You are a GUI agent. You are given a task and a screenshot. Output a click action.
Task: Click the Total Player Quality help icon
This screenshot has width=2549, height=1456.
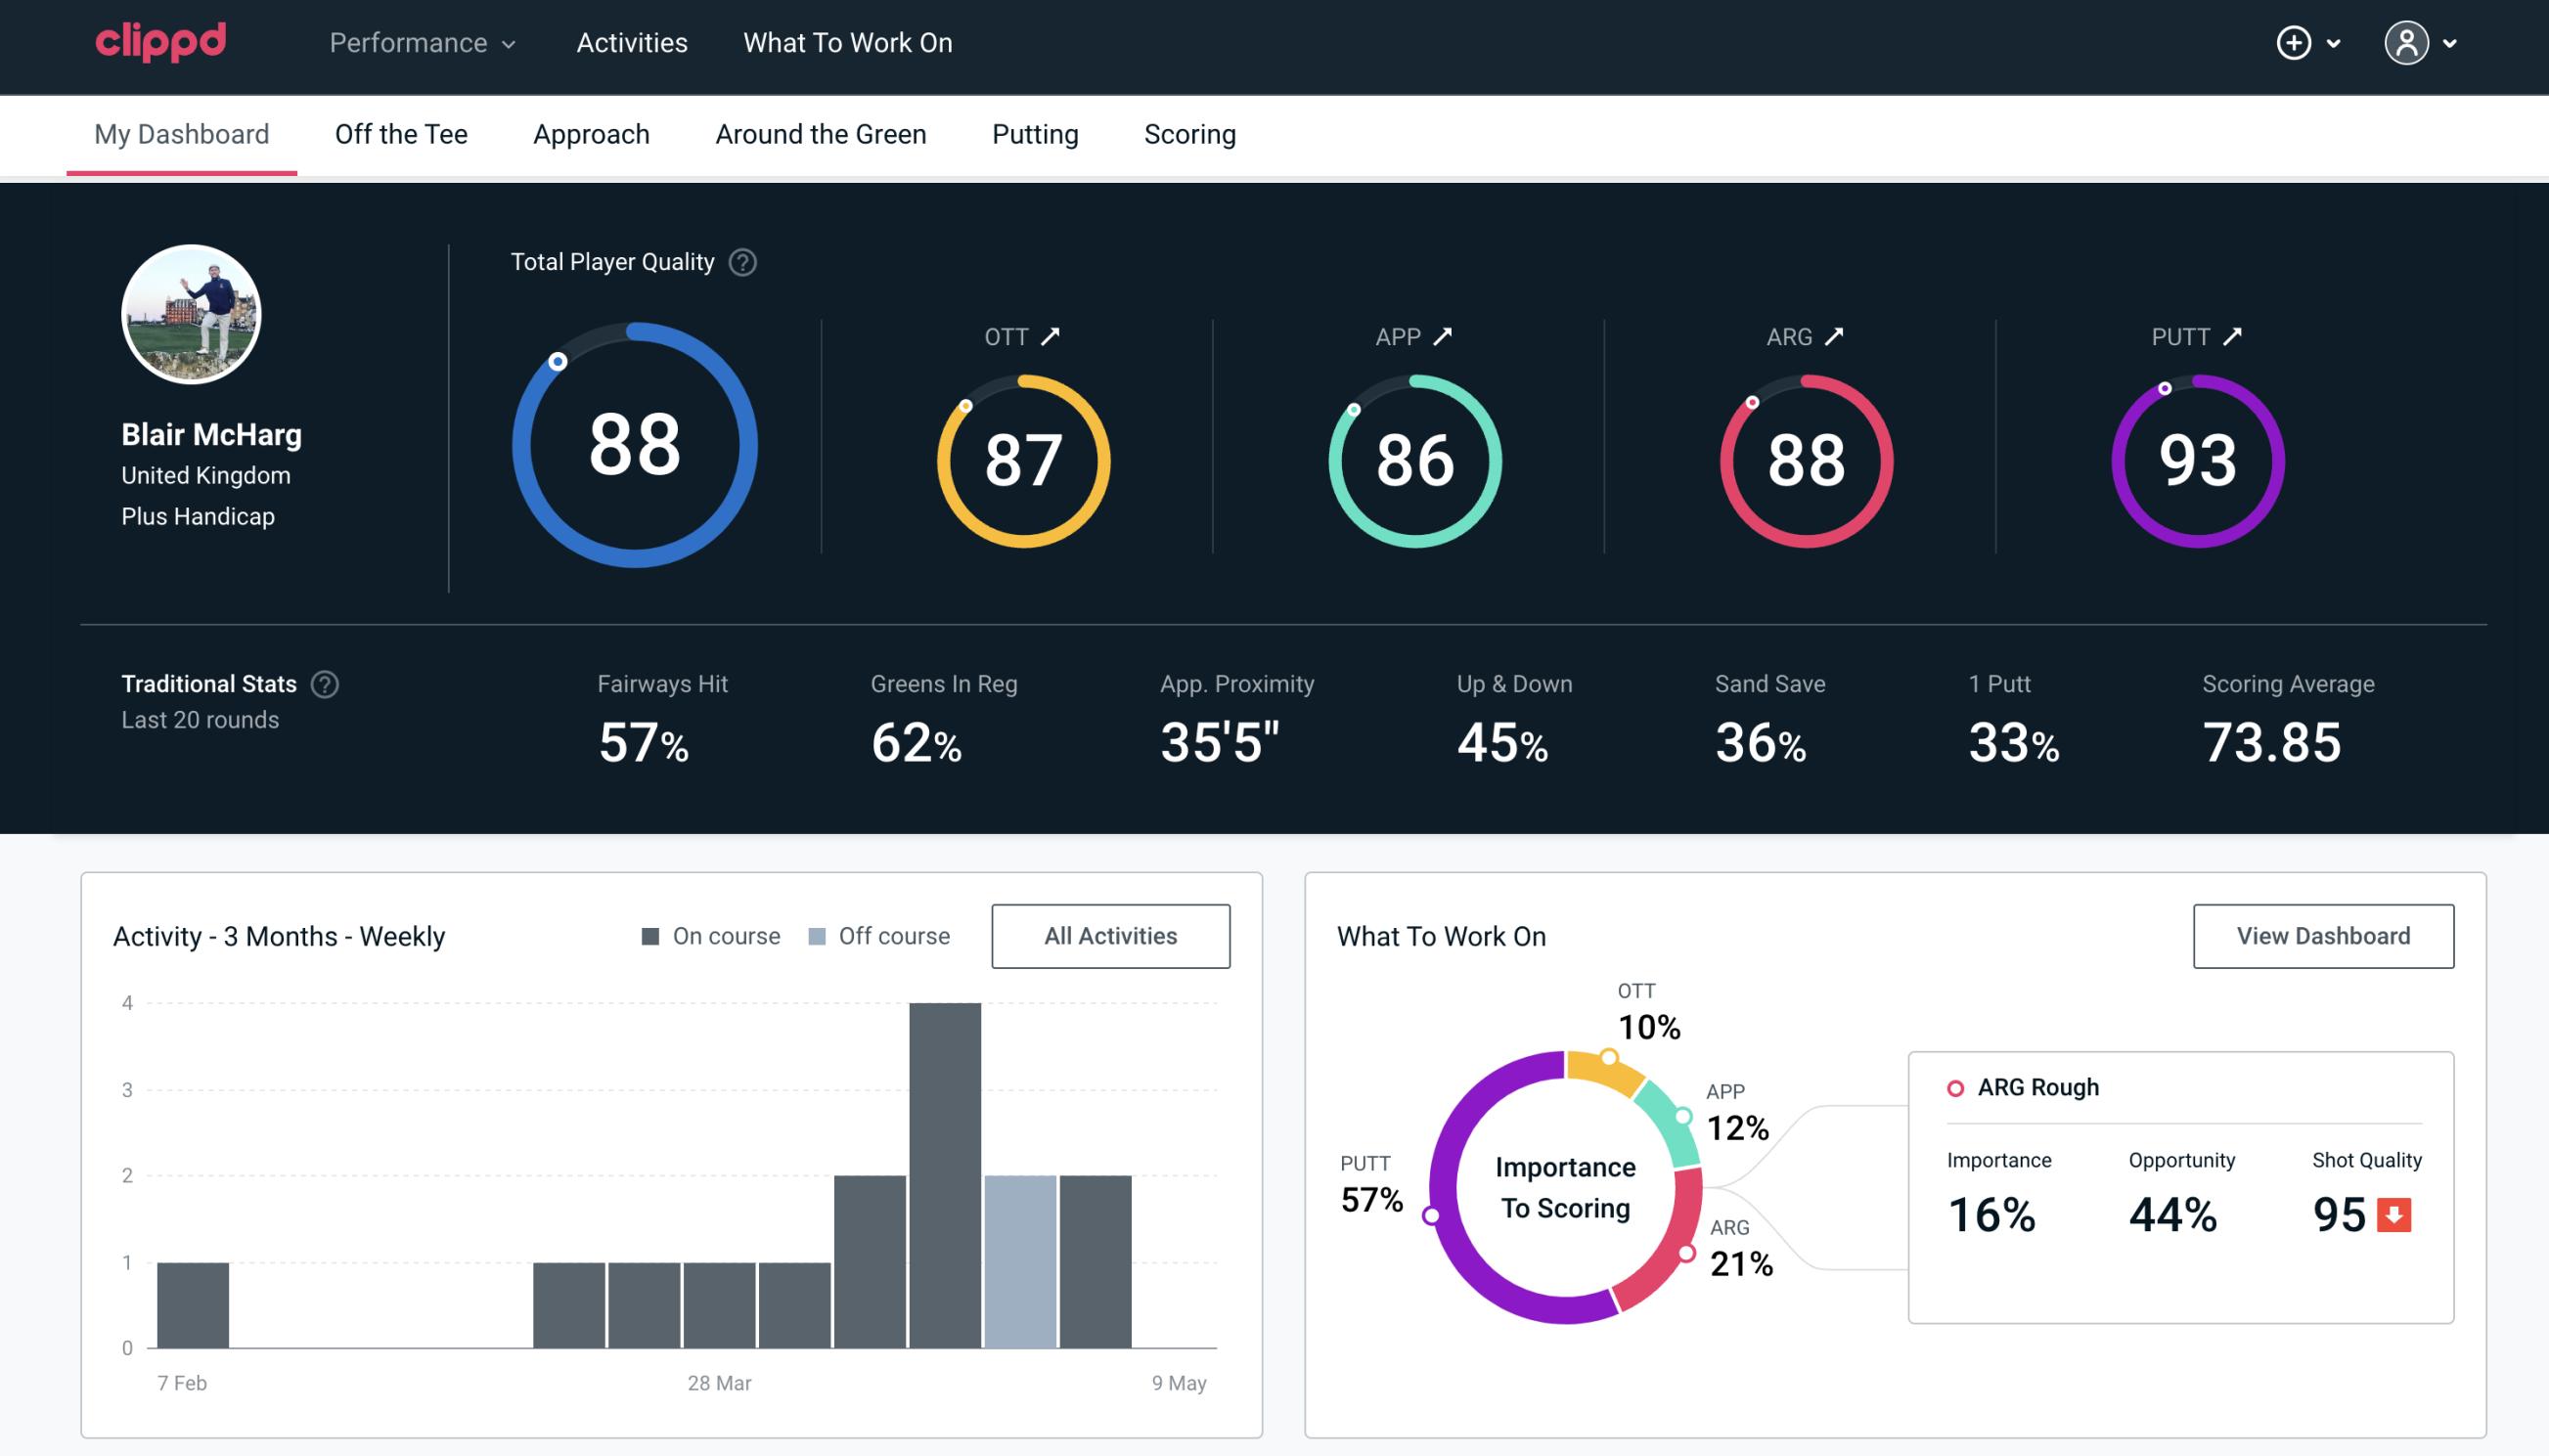click(x=740, y=261)
